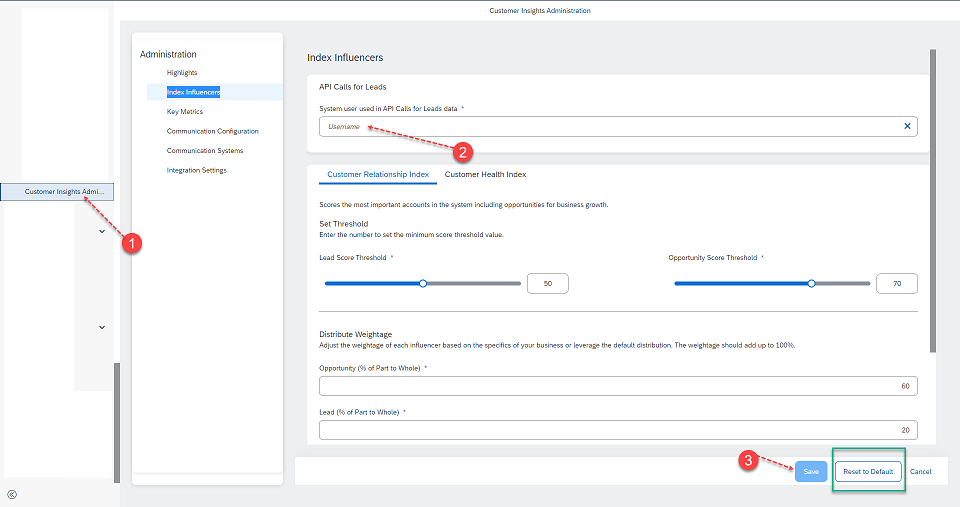
Task: Switch to Customer Health Index tab
Action: click(486, 175)
